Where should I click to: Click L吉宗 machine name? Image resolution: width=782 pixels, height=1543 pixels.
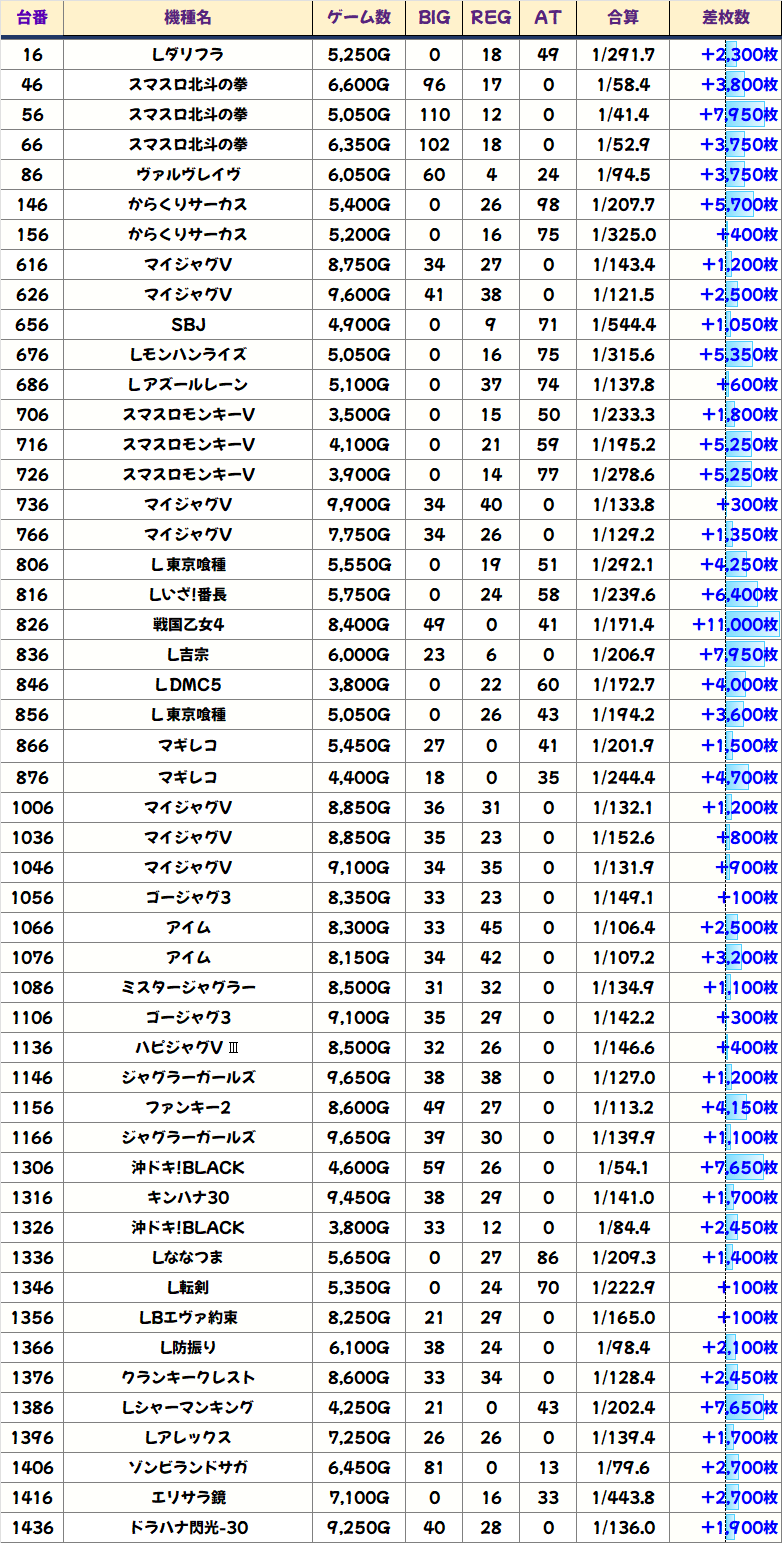point(188,655)
